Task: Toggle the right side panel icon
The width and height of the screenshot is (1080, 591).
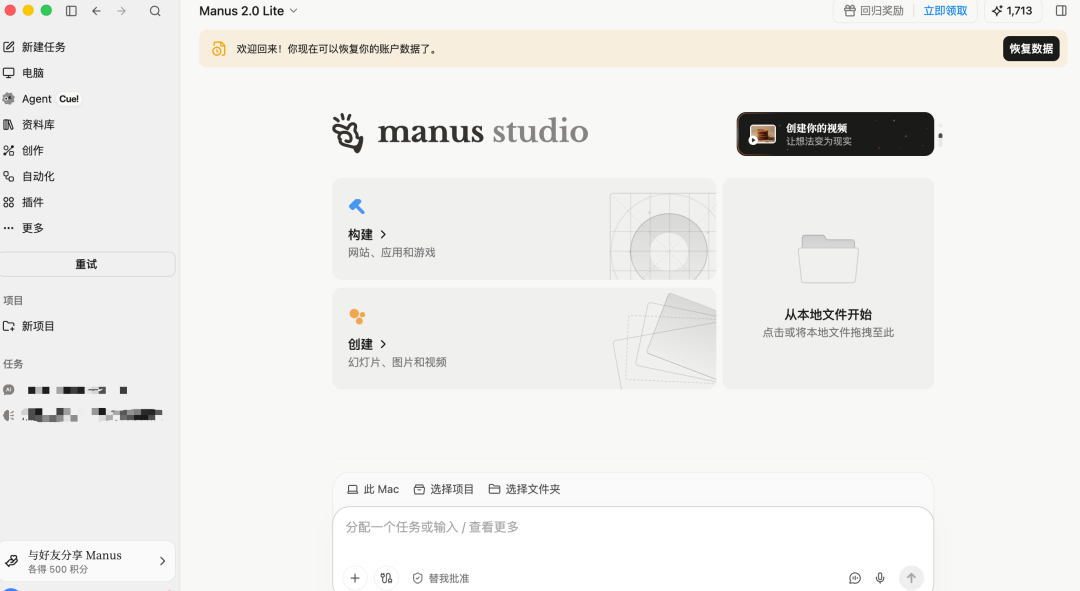Action: point(1061,11)
